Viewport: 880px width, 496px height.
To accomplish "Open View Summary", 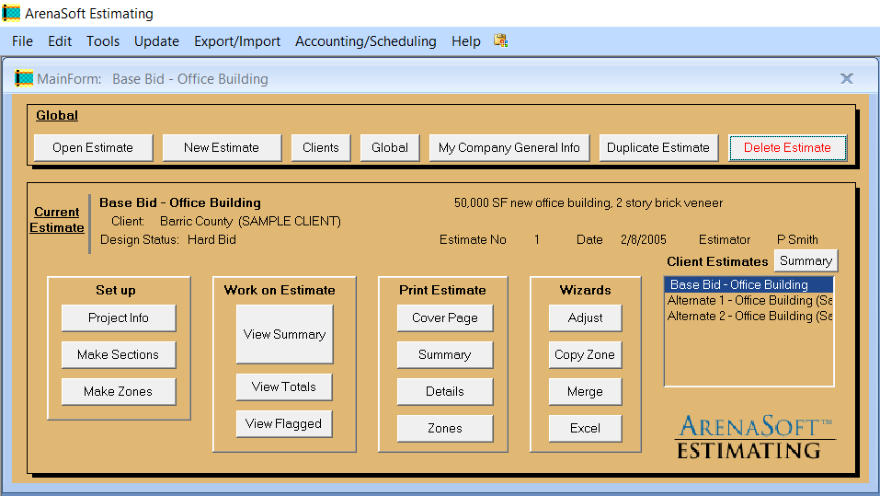I will click(x=285, y=334).
